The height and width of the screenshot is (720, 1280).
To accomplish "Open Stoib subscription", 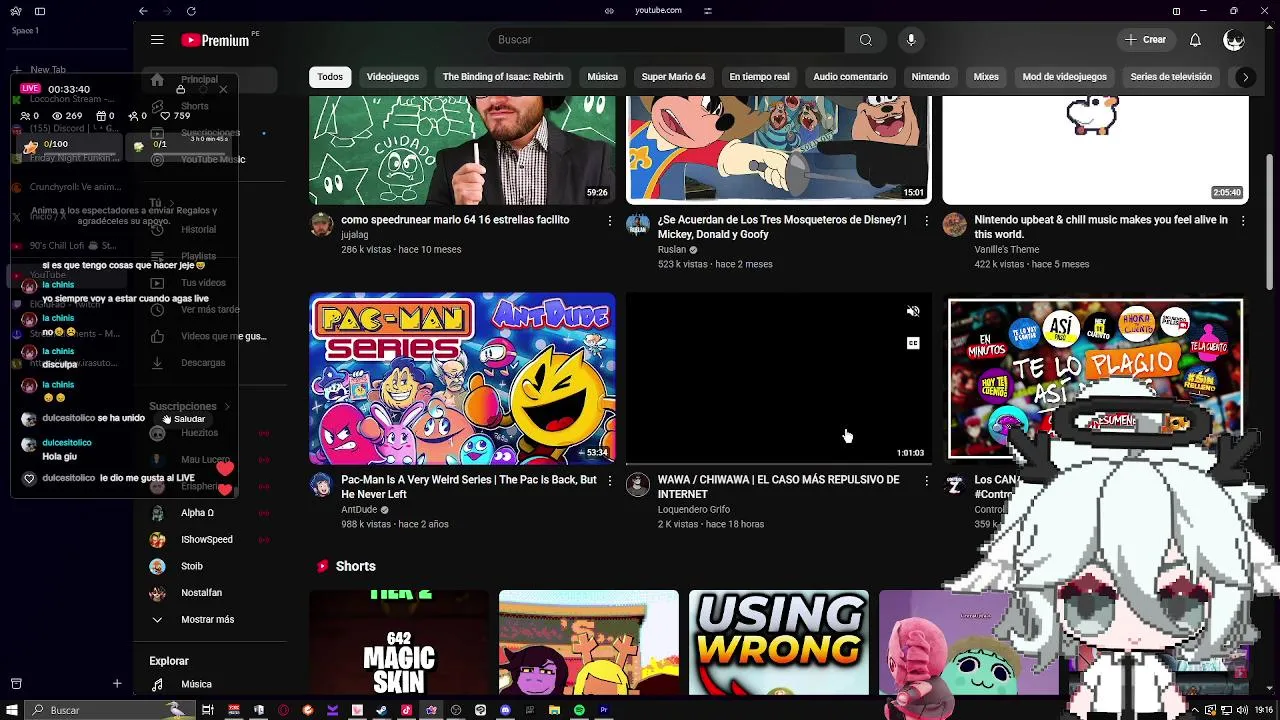I will click(192, 566).
